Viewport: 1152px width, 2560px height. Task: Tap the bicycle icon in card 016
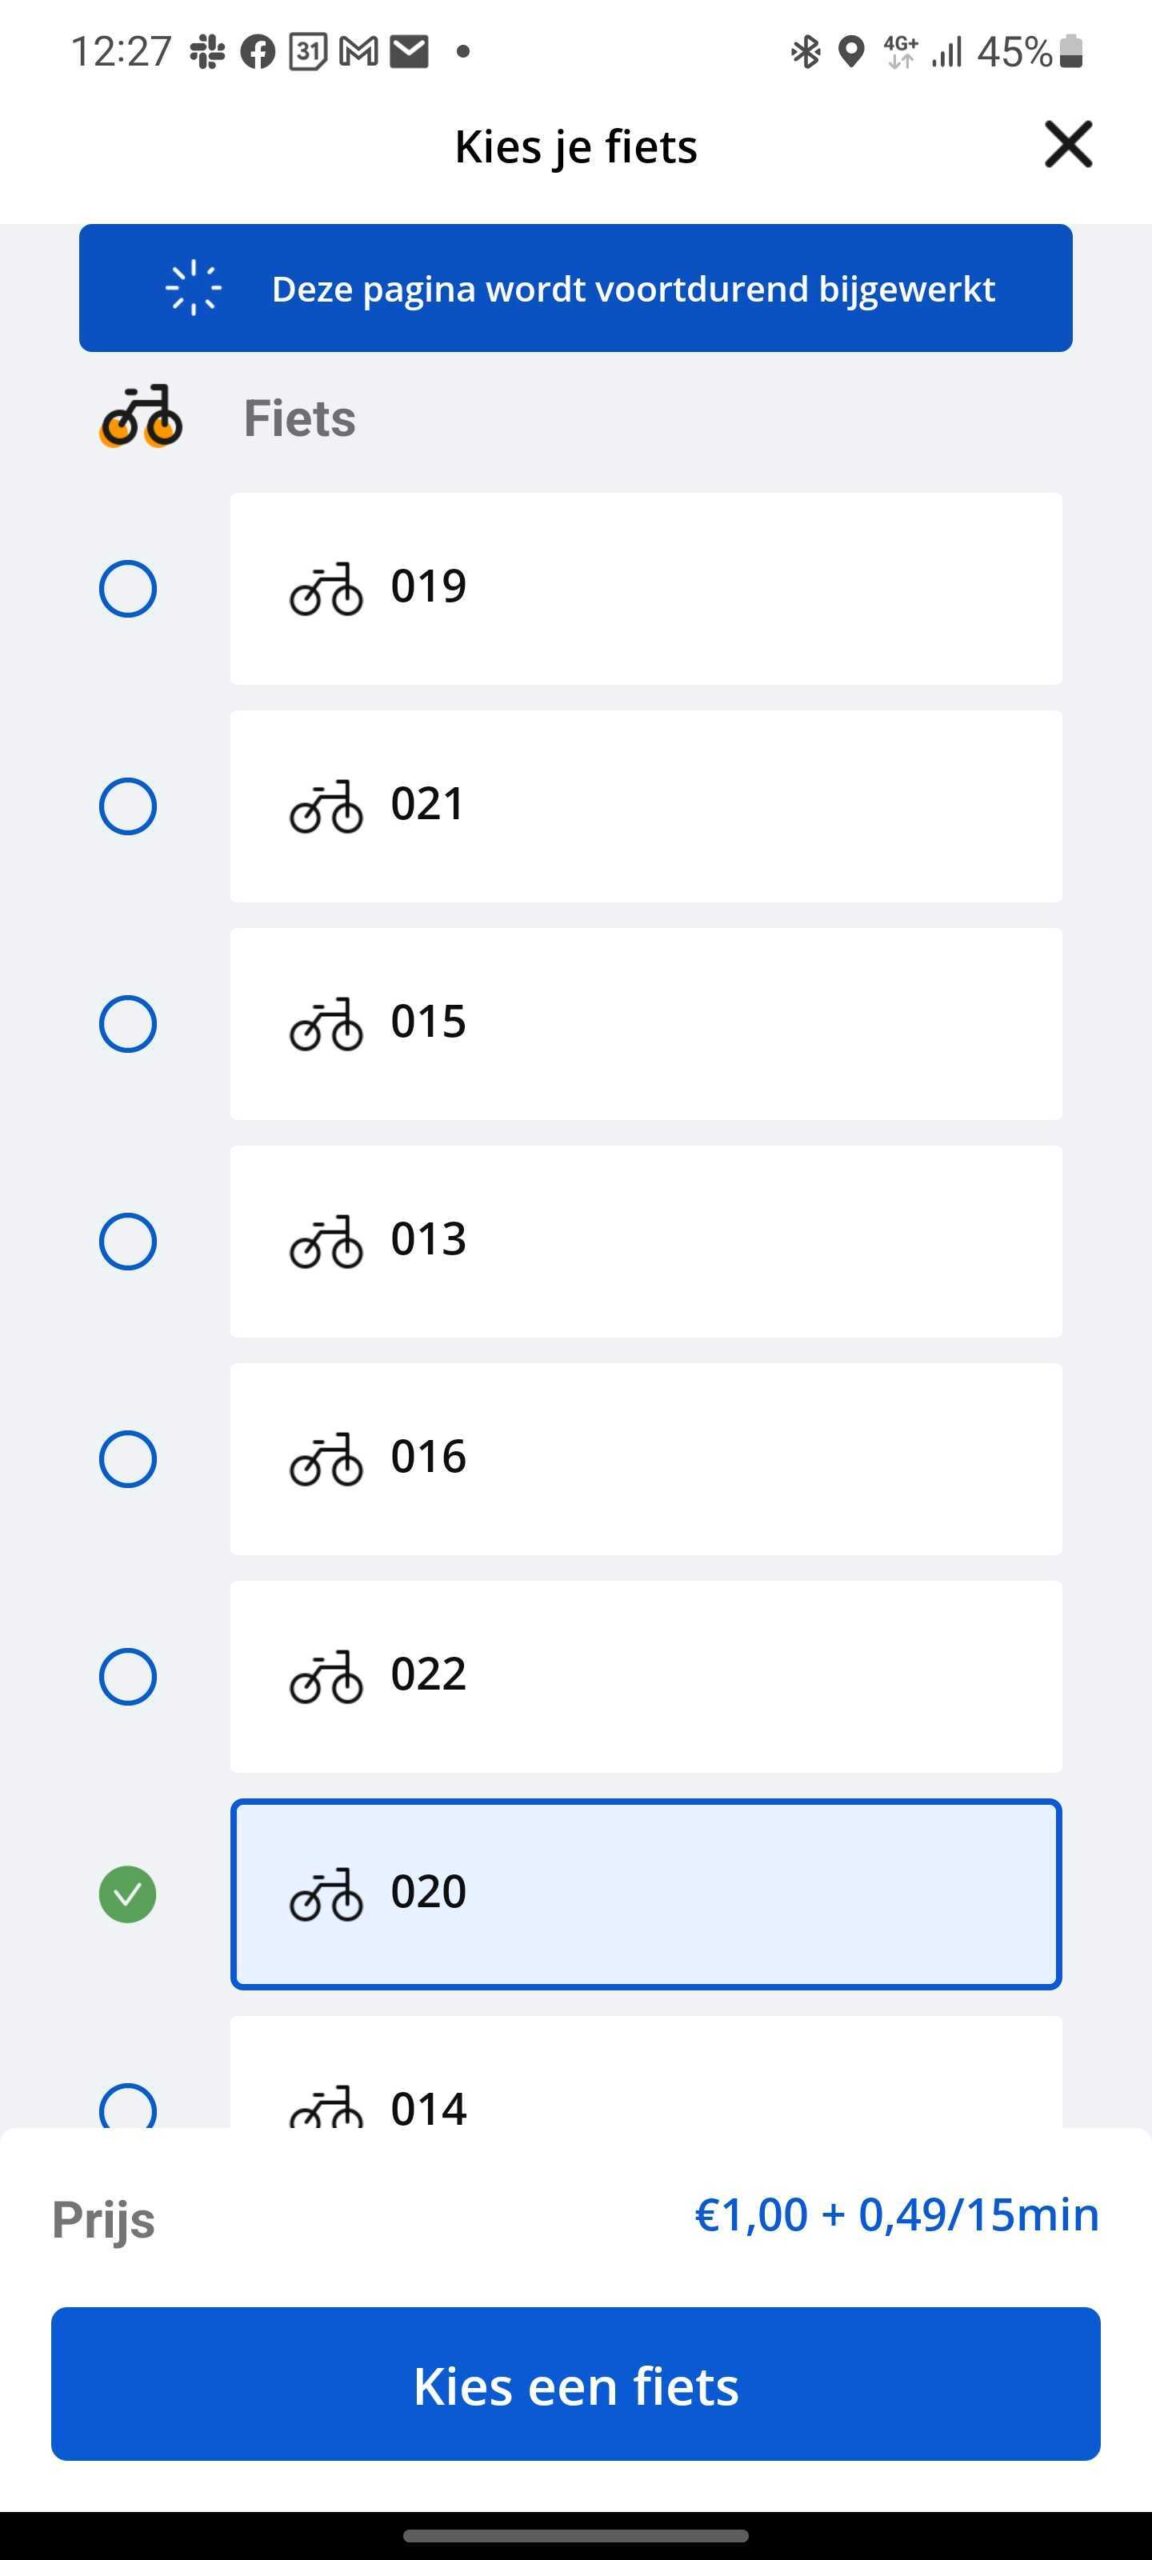pyautogui.click(x=326, y=1459)
